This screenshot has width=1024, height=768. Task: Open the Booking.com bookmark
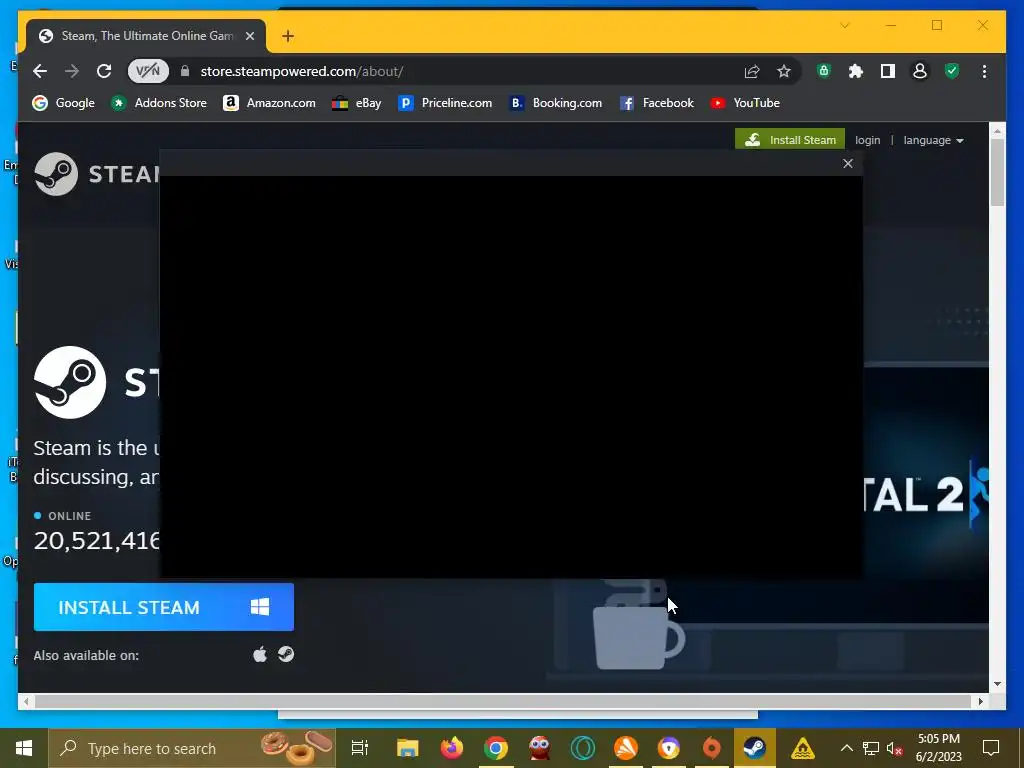(555, 103)
